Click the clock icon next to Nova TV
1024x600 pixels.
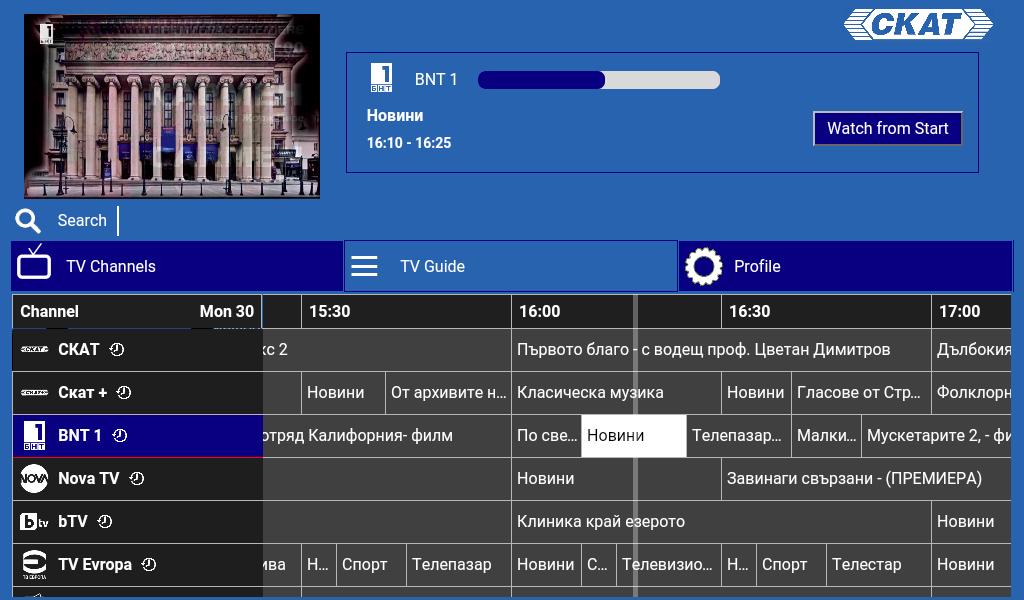click(x=136, y=479)
